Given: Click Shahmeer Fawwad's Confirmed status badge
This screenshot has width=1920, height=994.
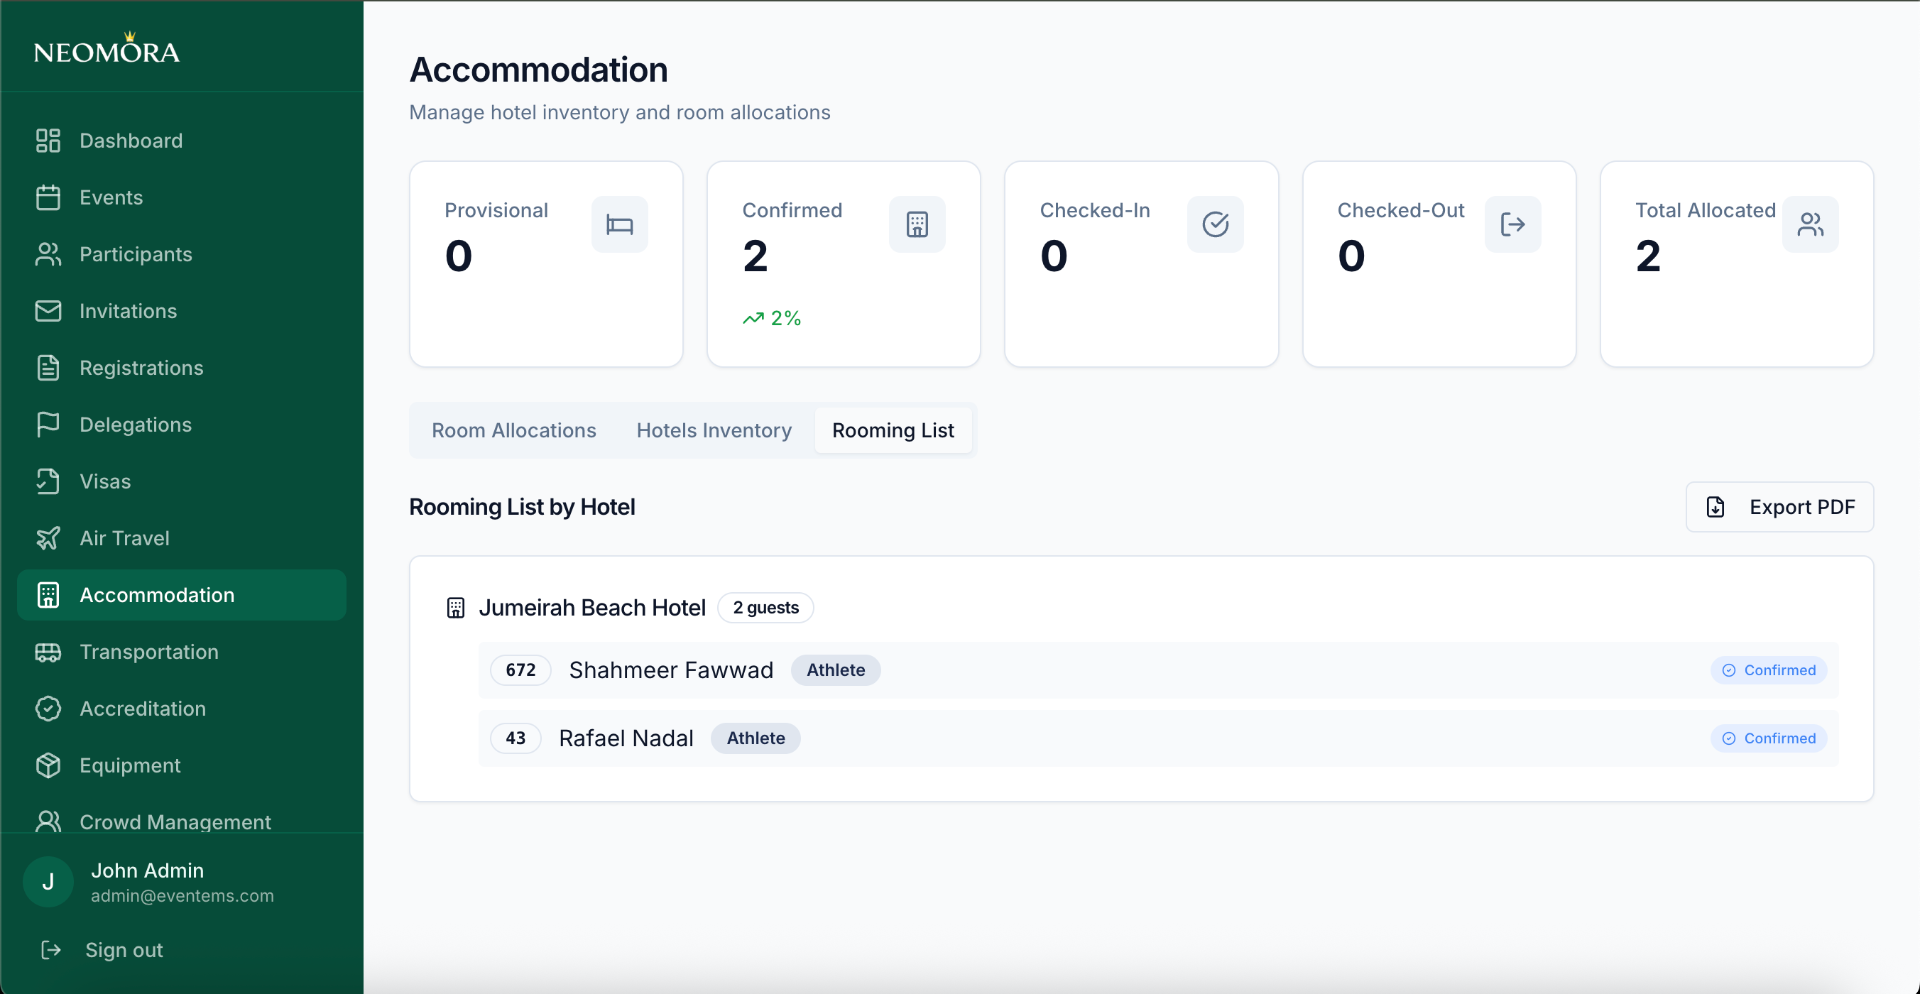Looking at the screenshot, I should pos(1768,670).
